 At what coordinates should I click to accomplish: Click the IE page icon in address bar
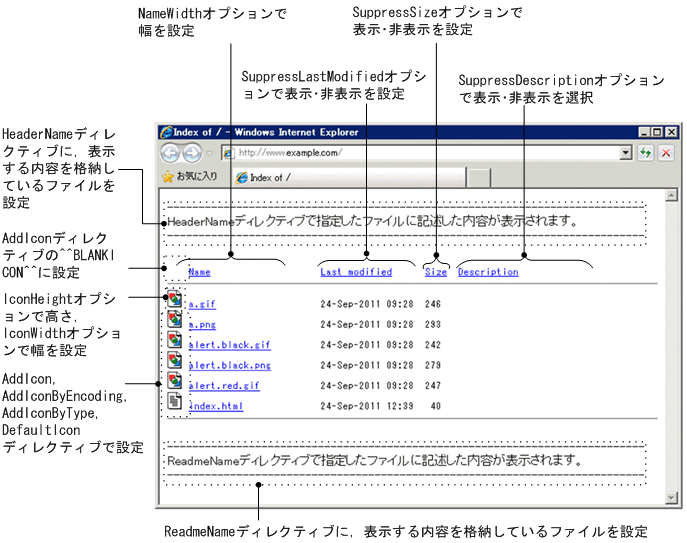[x=228, y=153]
